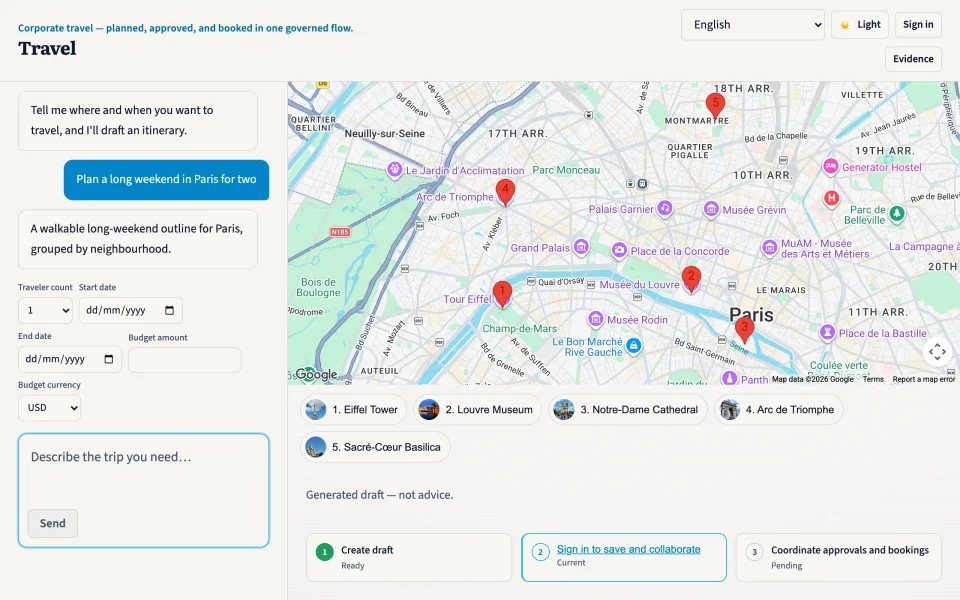Open the End date calendar picker

109,359
